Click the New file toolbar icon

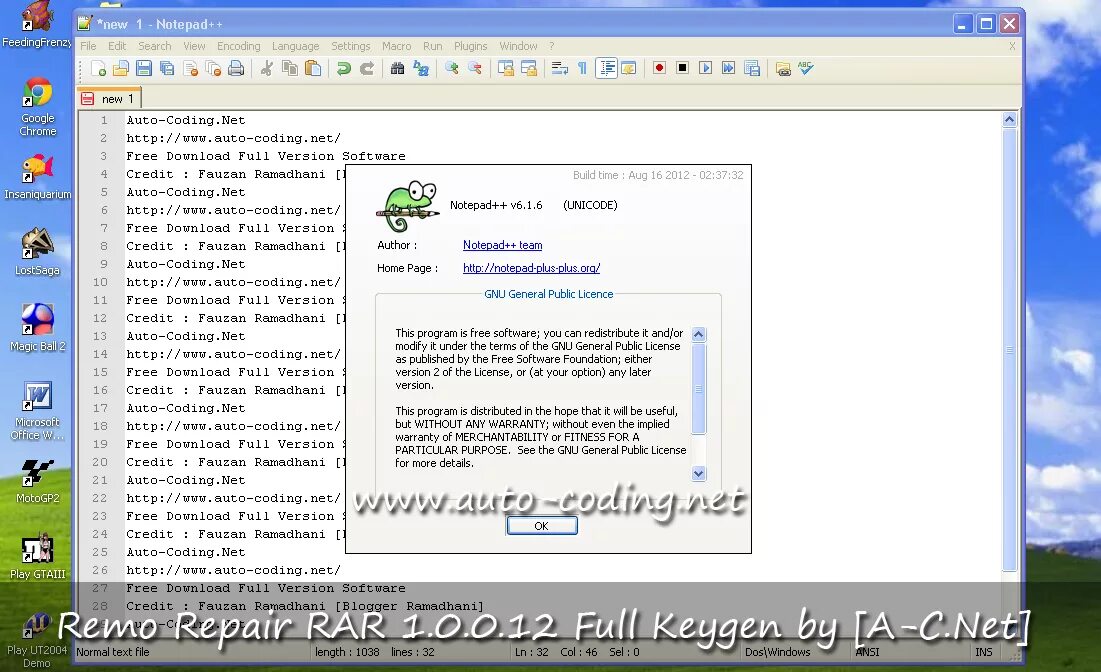[x=98, y=68]
